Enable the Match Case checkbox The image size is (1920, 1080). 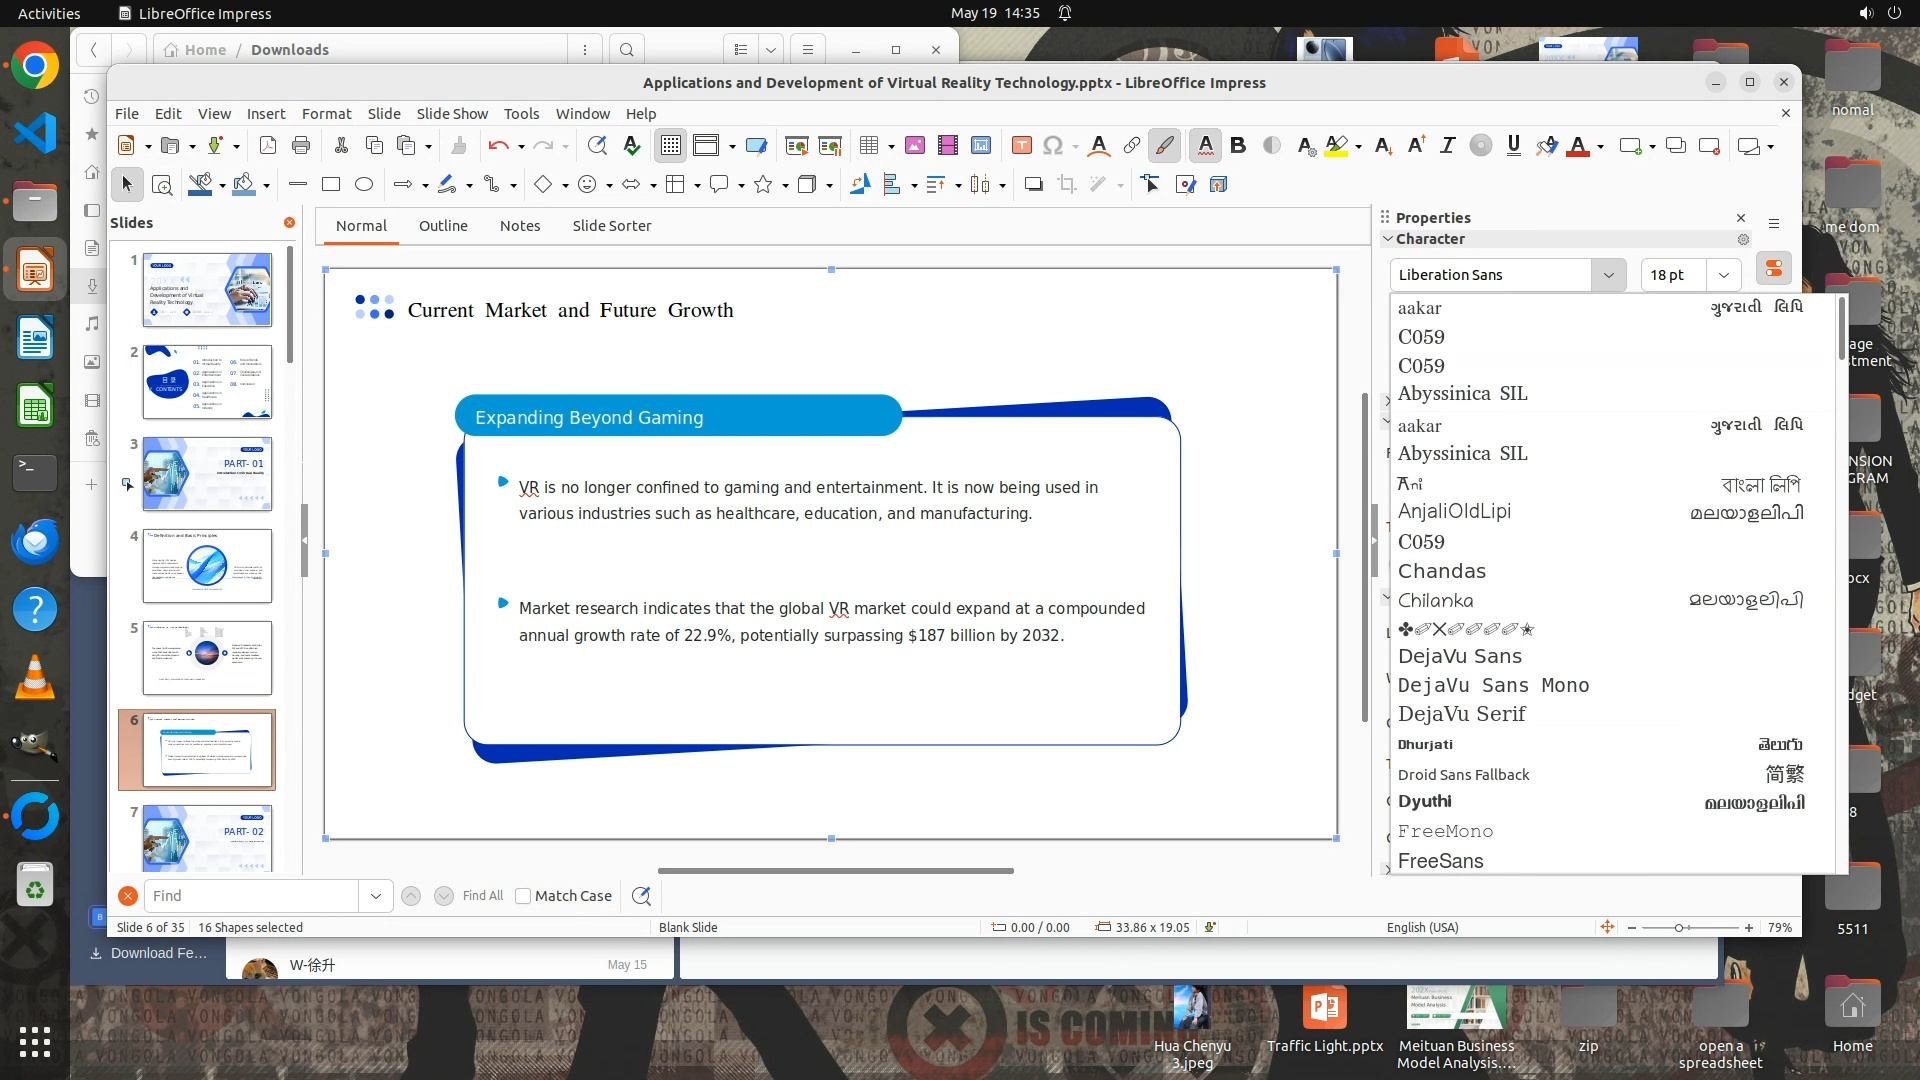click(523, 896)
